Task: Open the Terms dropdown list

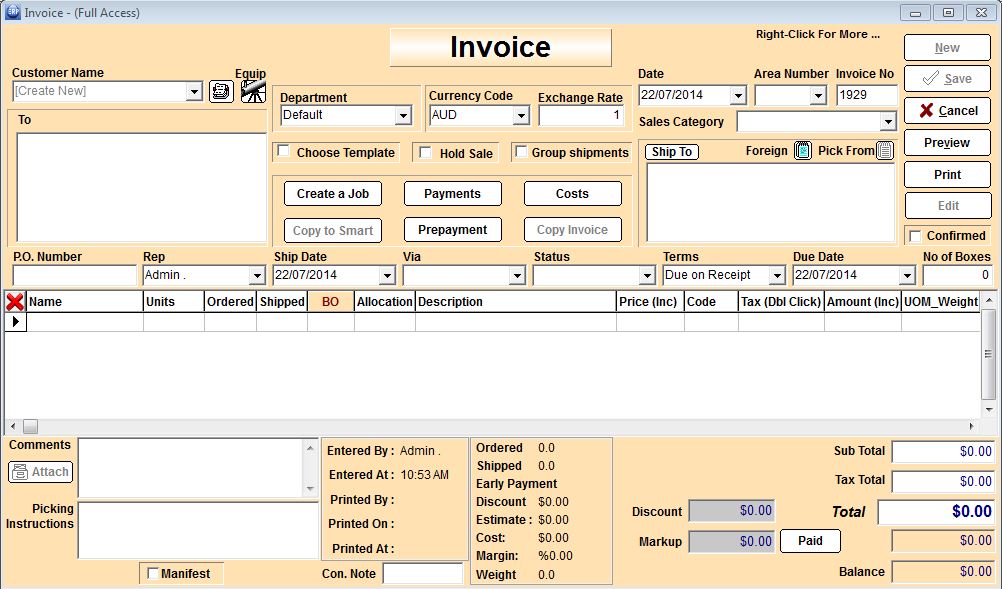Action: click(x=777, y=275)
